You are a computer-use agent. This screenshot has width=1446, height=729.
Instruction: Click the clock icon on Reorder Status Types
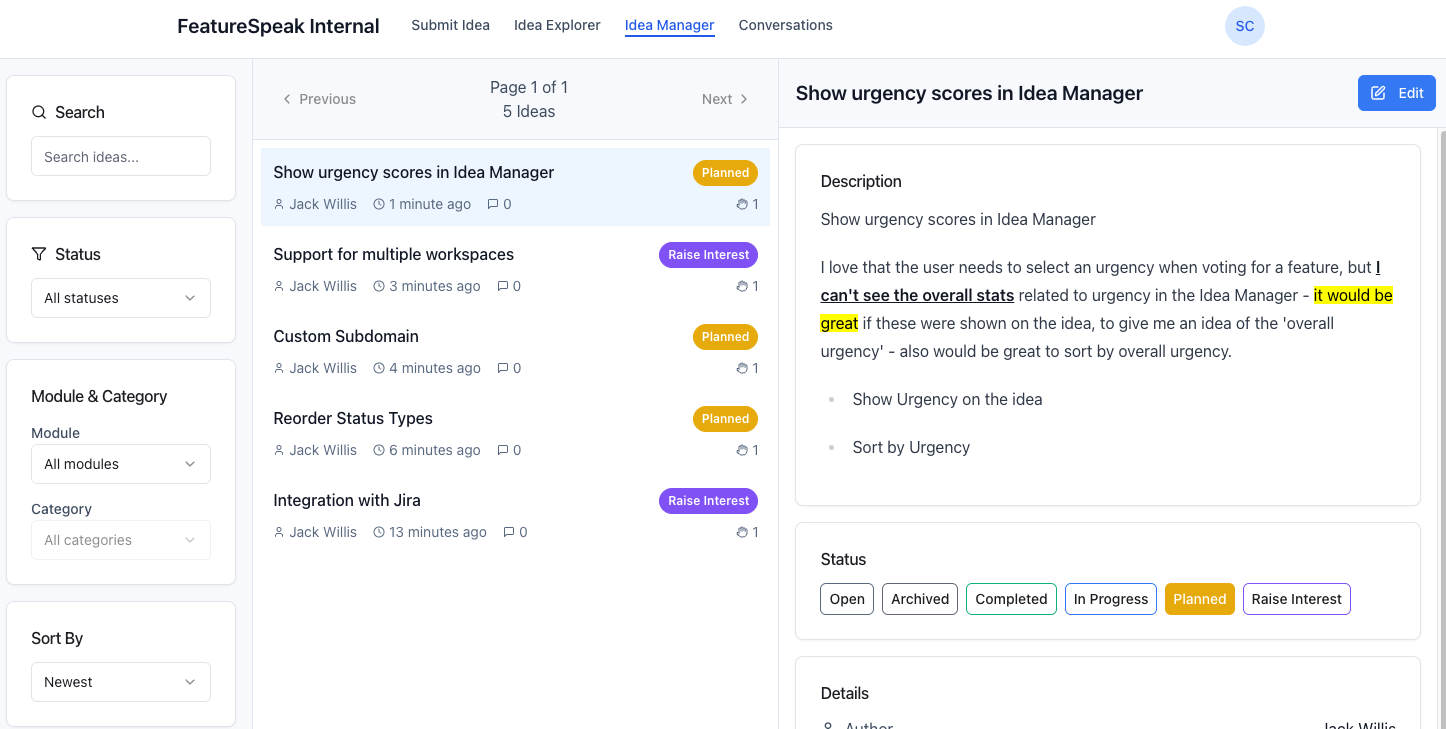(x=379, y=450)
